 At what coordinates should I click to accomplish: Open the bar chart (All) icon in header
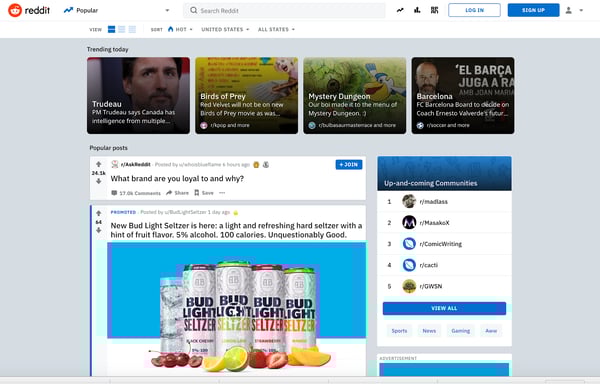[x=417, y=10]
